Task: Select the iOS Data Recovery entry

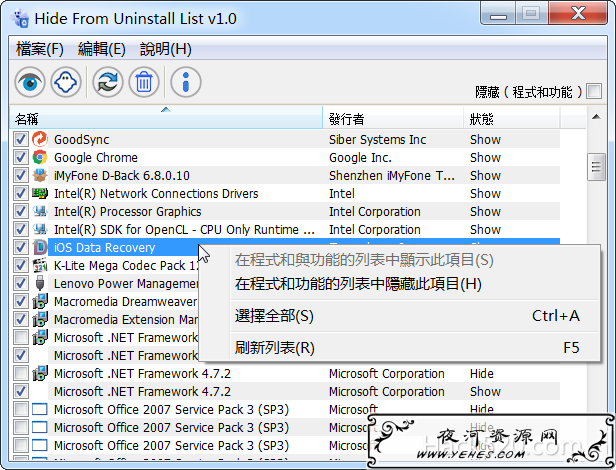Action: (104, 248)
